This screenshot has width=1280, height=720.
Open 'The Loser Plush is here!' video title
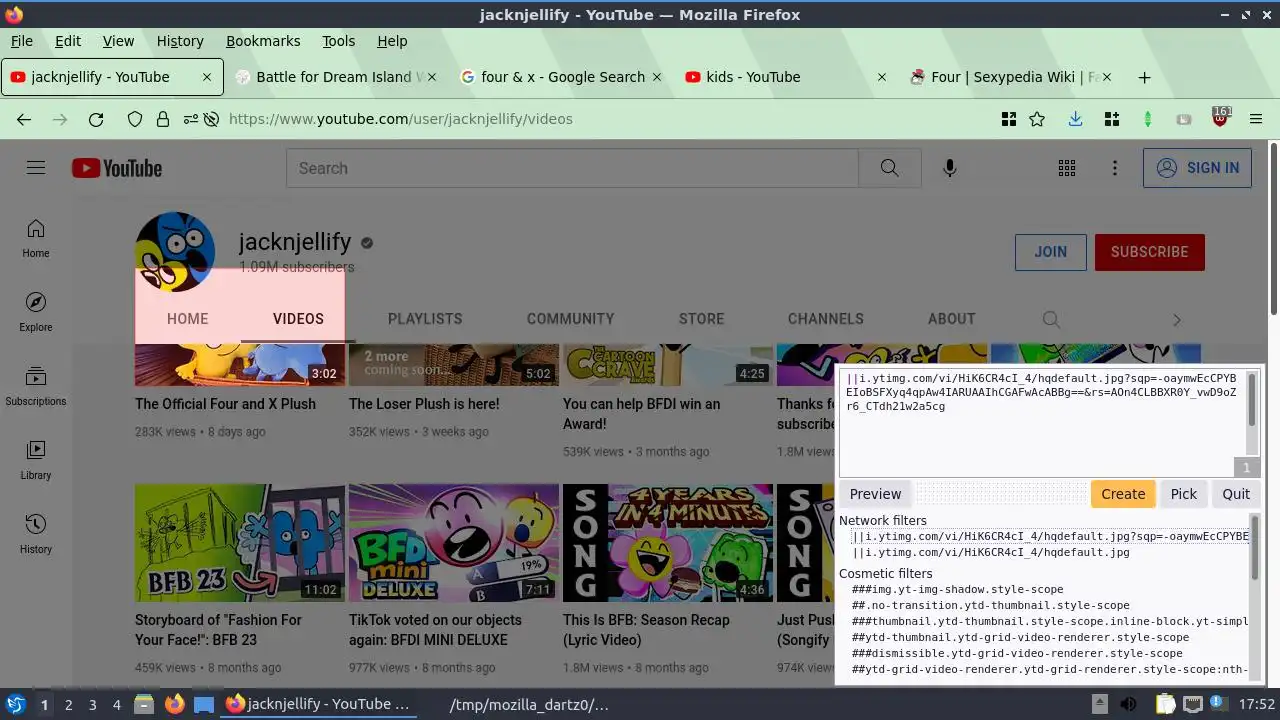(424, 404)
